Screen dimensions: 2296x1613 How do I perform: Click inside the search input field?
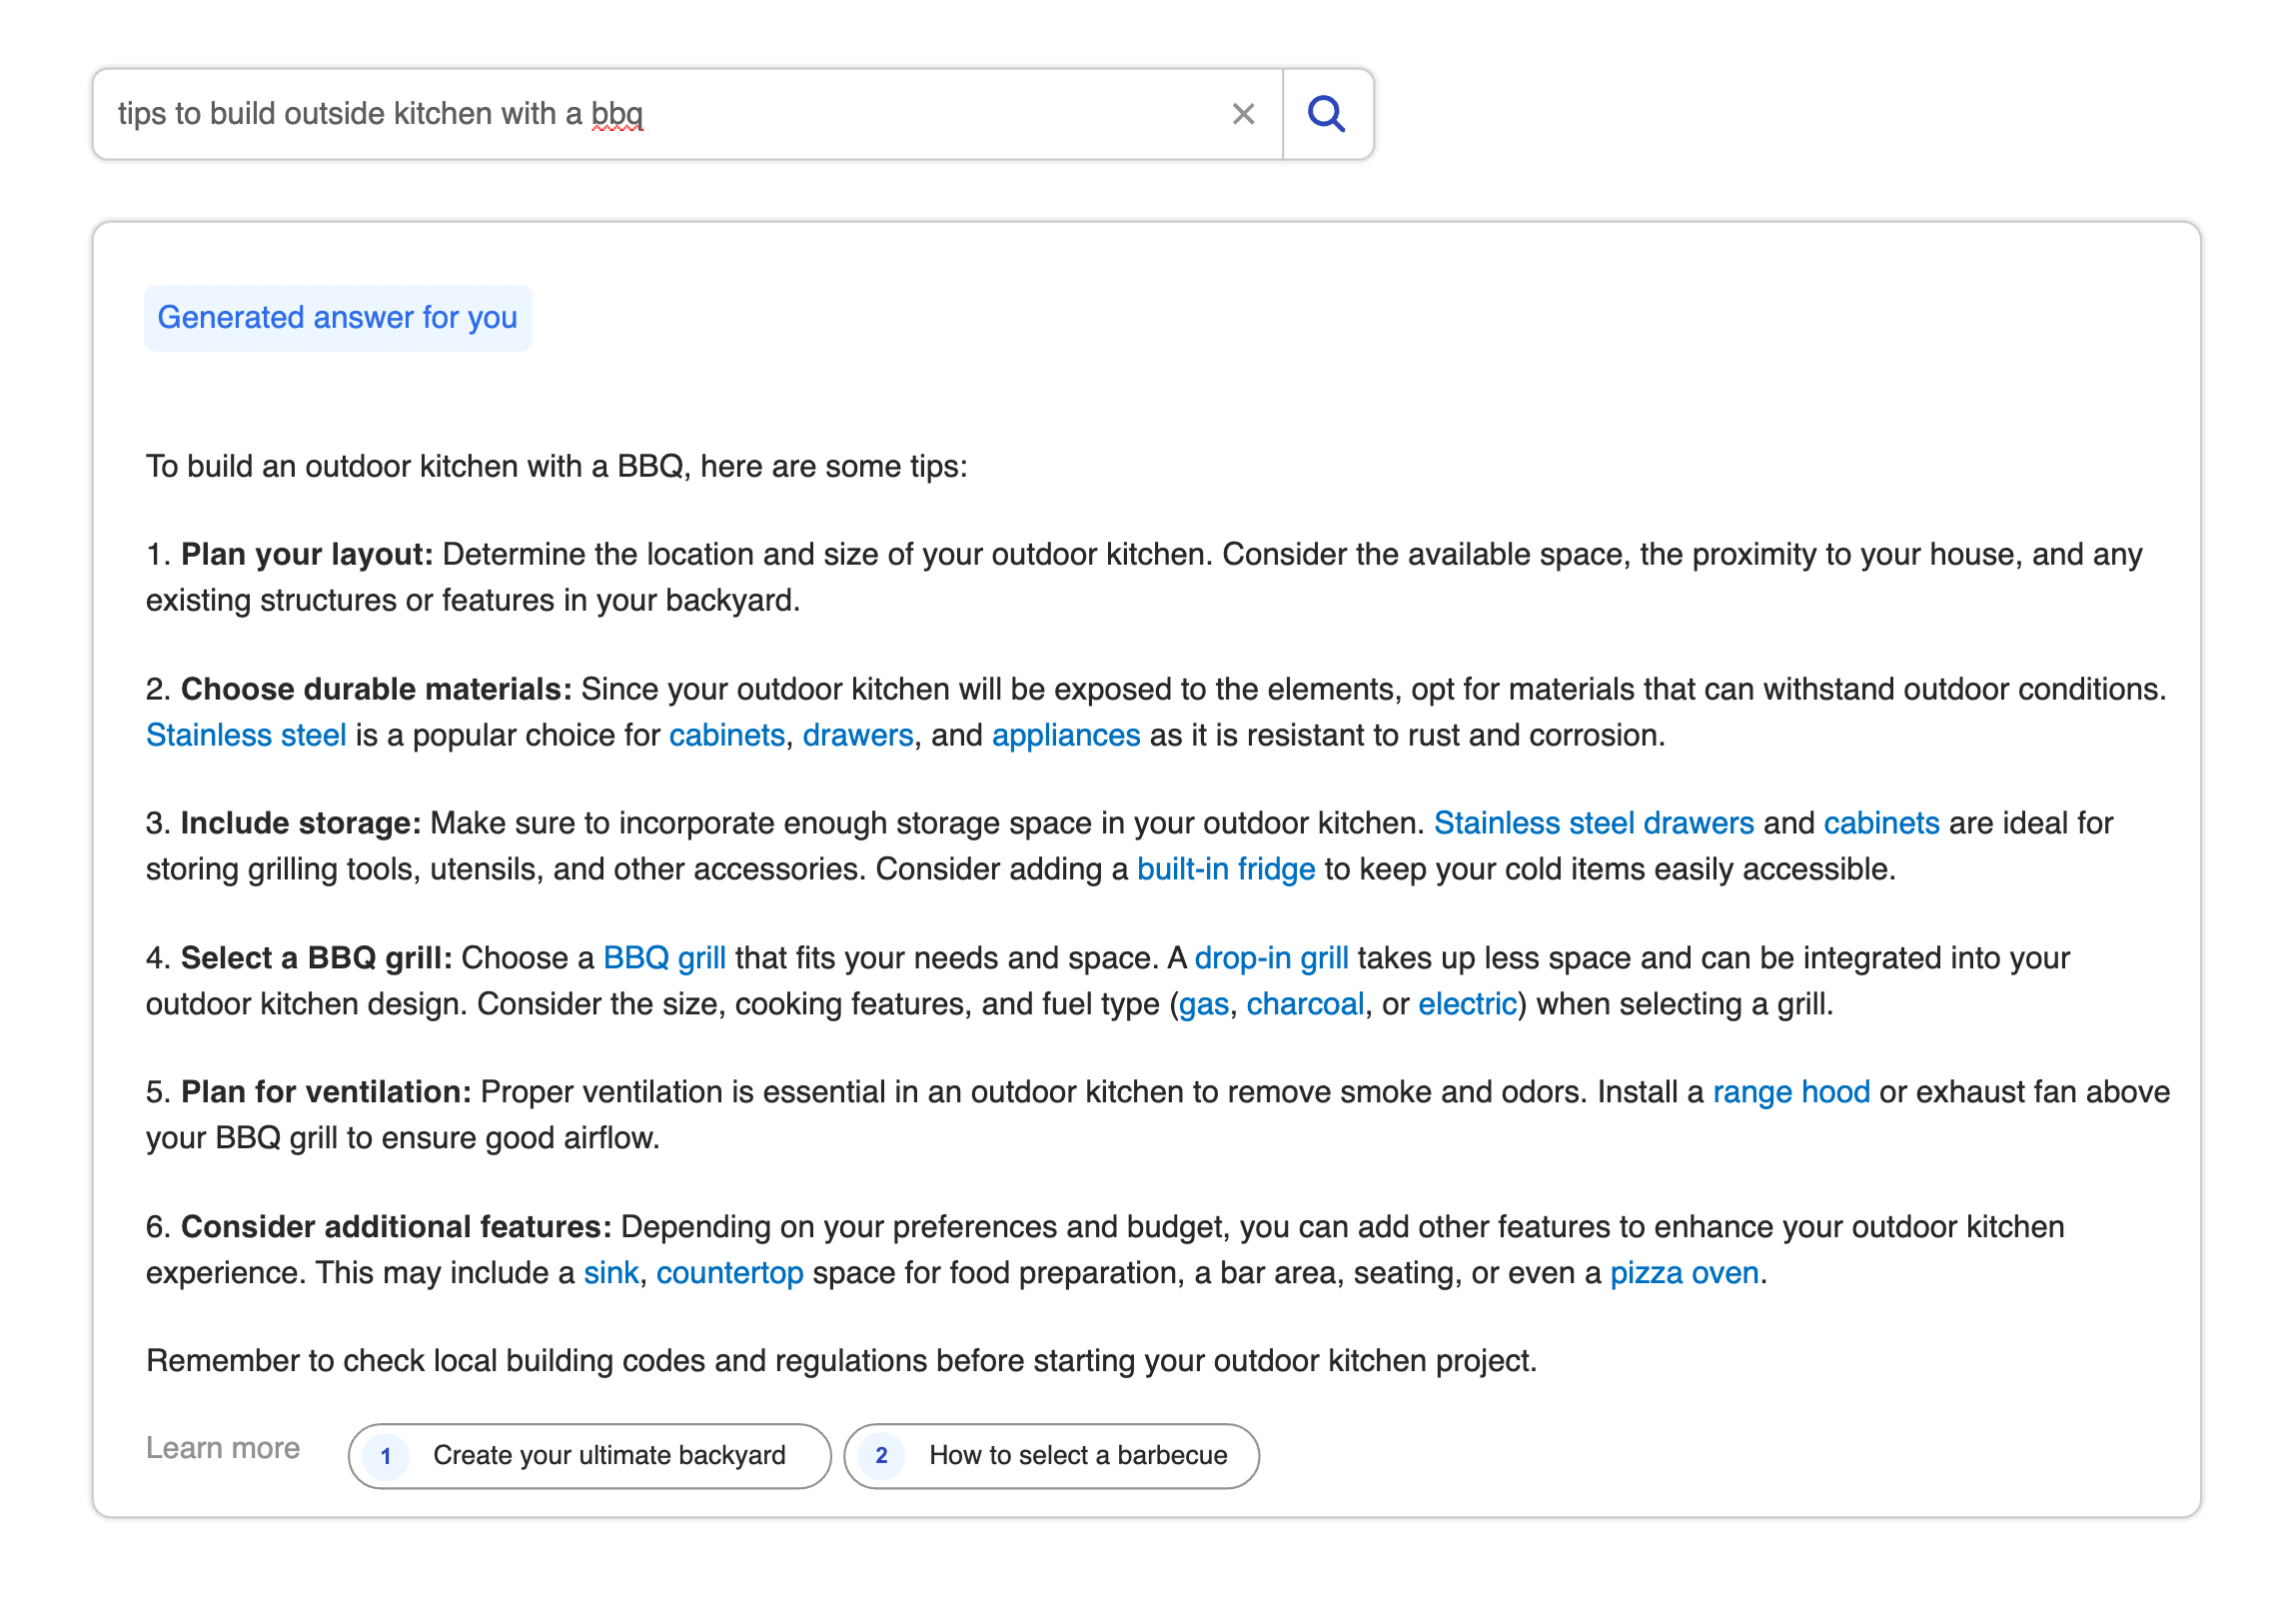pyautogui.click(x=600, y=113)
